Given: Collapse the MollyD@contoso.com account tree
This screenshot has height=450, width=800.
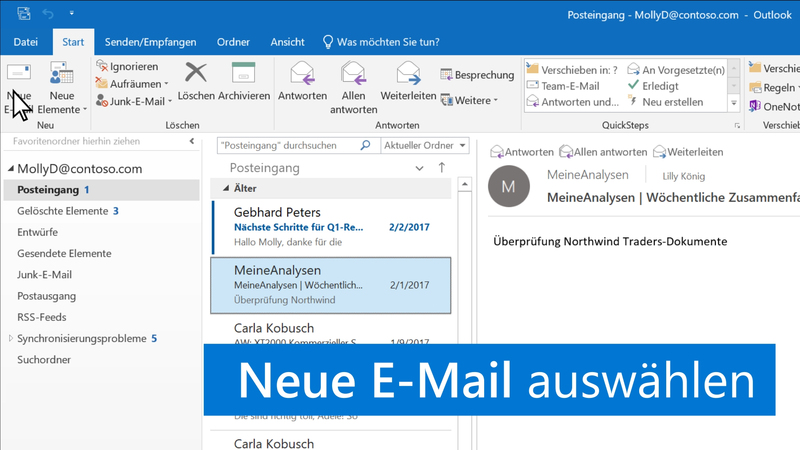Looking at the screenshot, I should [9, 169].
